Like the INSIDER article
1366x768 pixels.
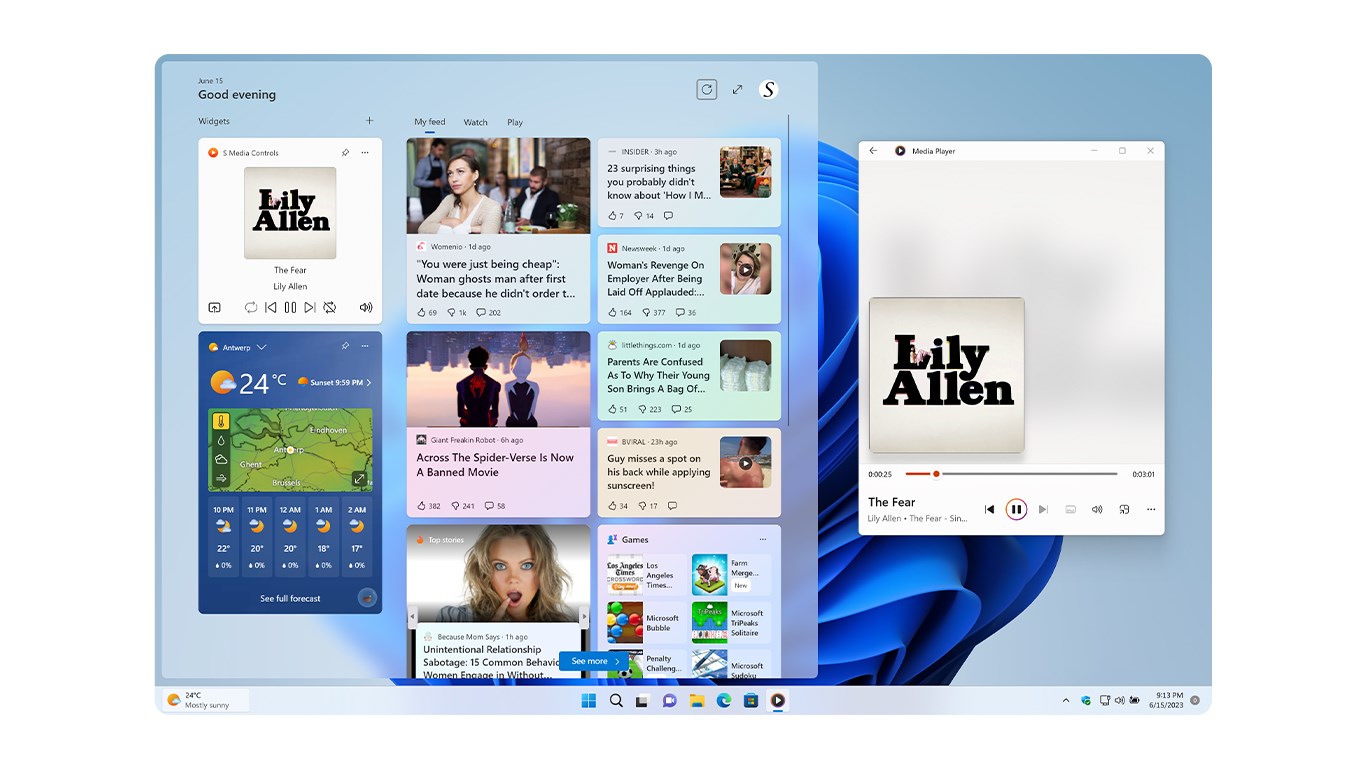coord(615,215)
